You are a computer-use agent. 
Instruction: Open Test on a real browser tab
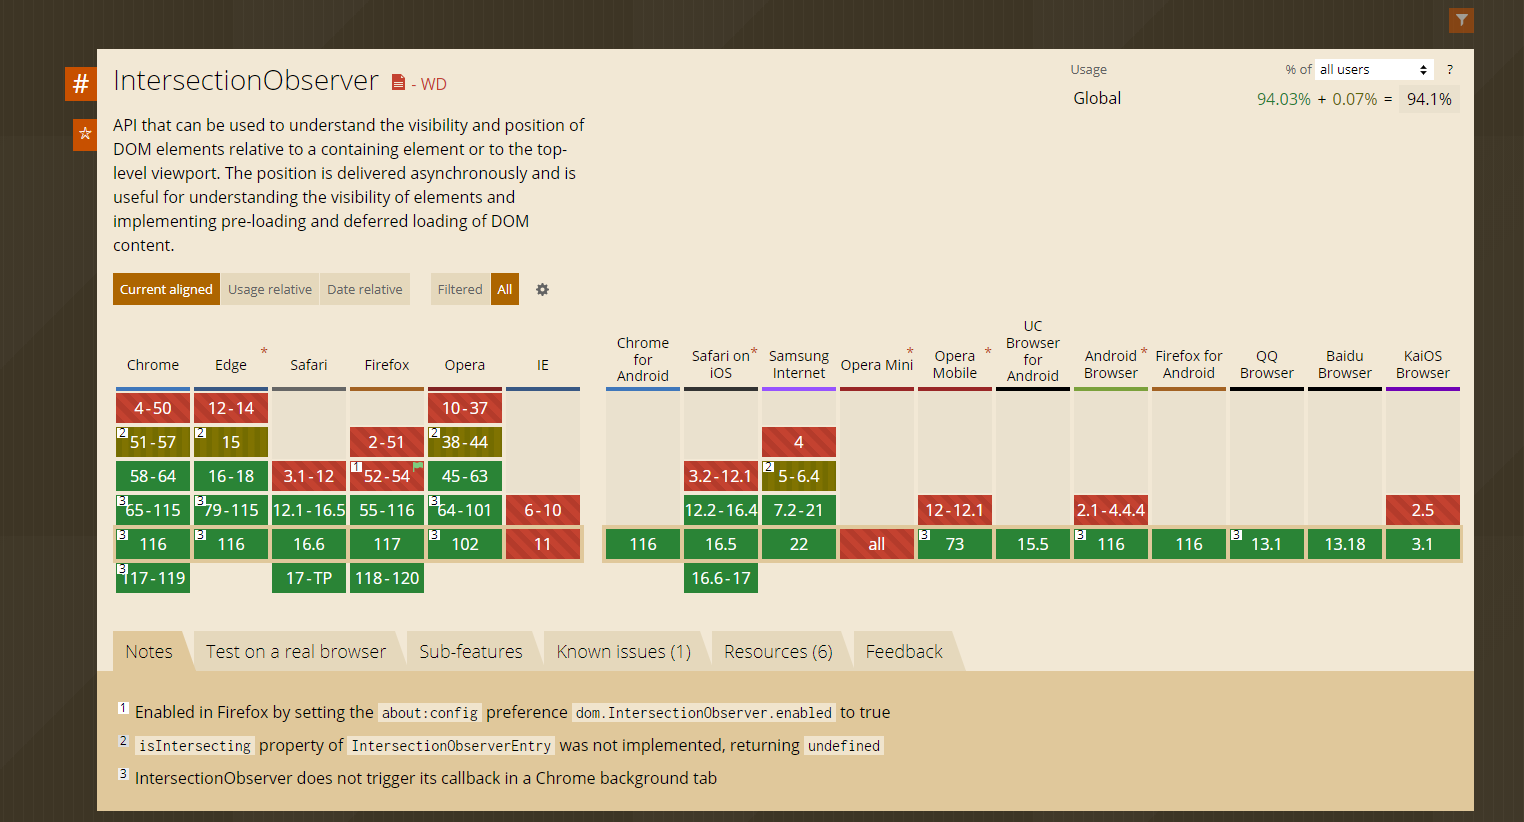[x=296, y=651]
